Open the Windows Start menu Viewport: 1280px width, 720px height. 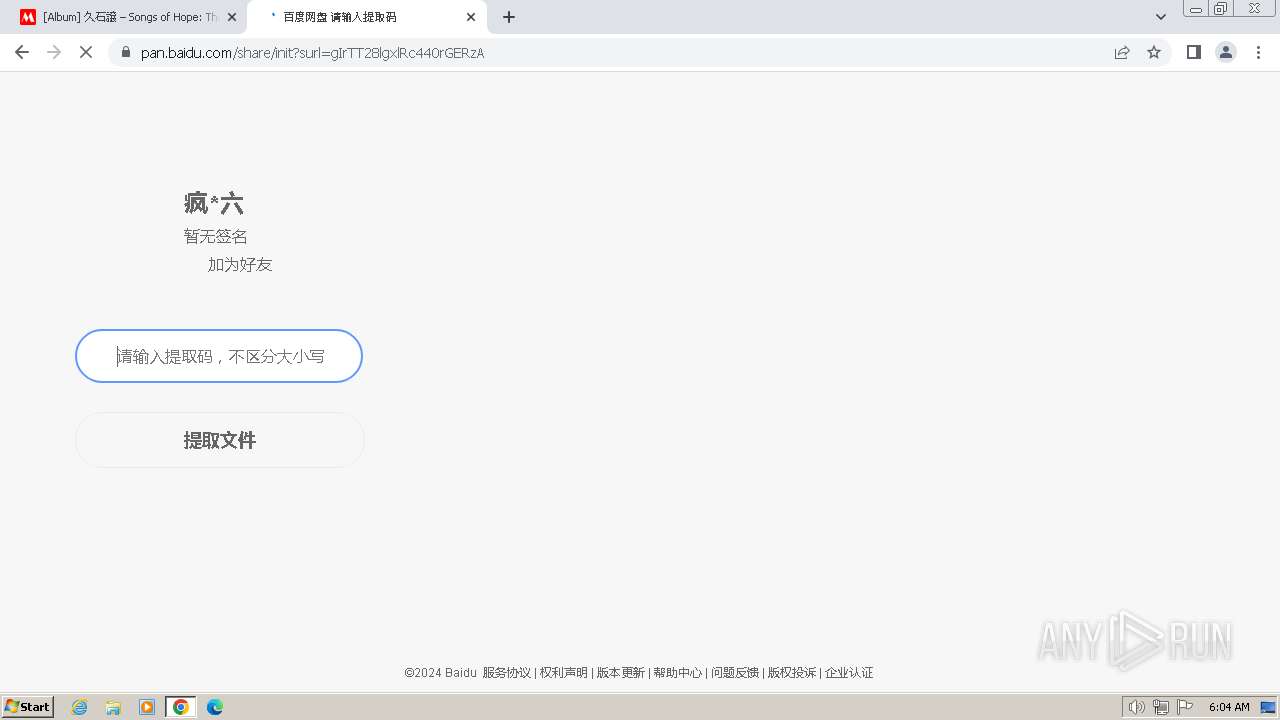tap(28, 707)
